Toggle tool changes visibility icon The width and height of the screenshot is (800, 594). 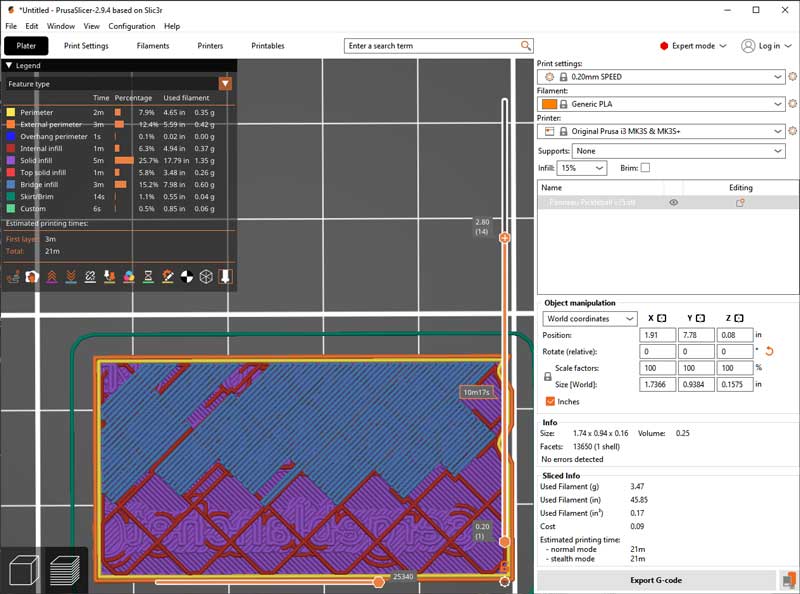(x=110, y=277)
